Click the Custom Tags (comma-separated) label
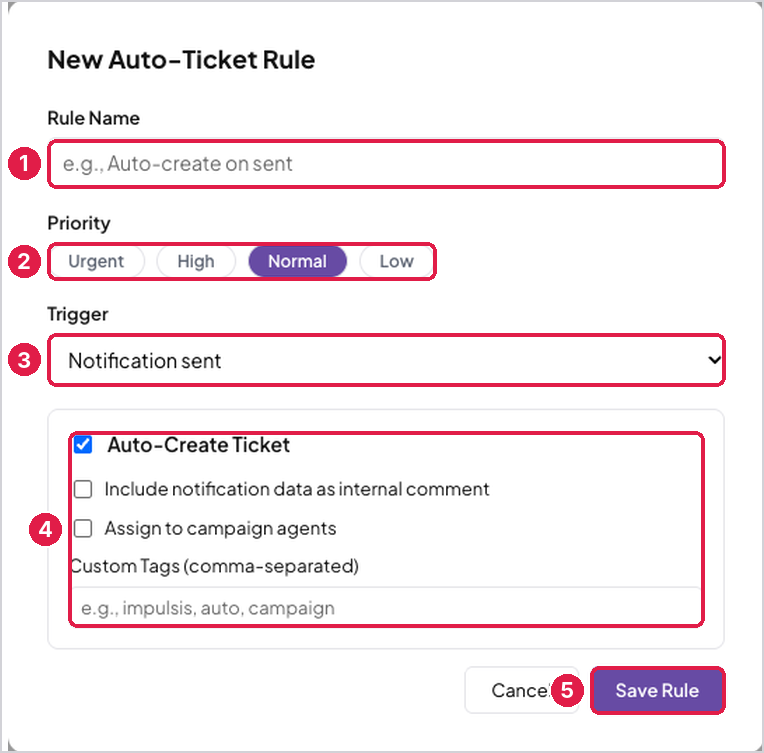 click(x=215, y=566)
